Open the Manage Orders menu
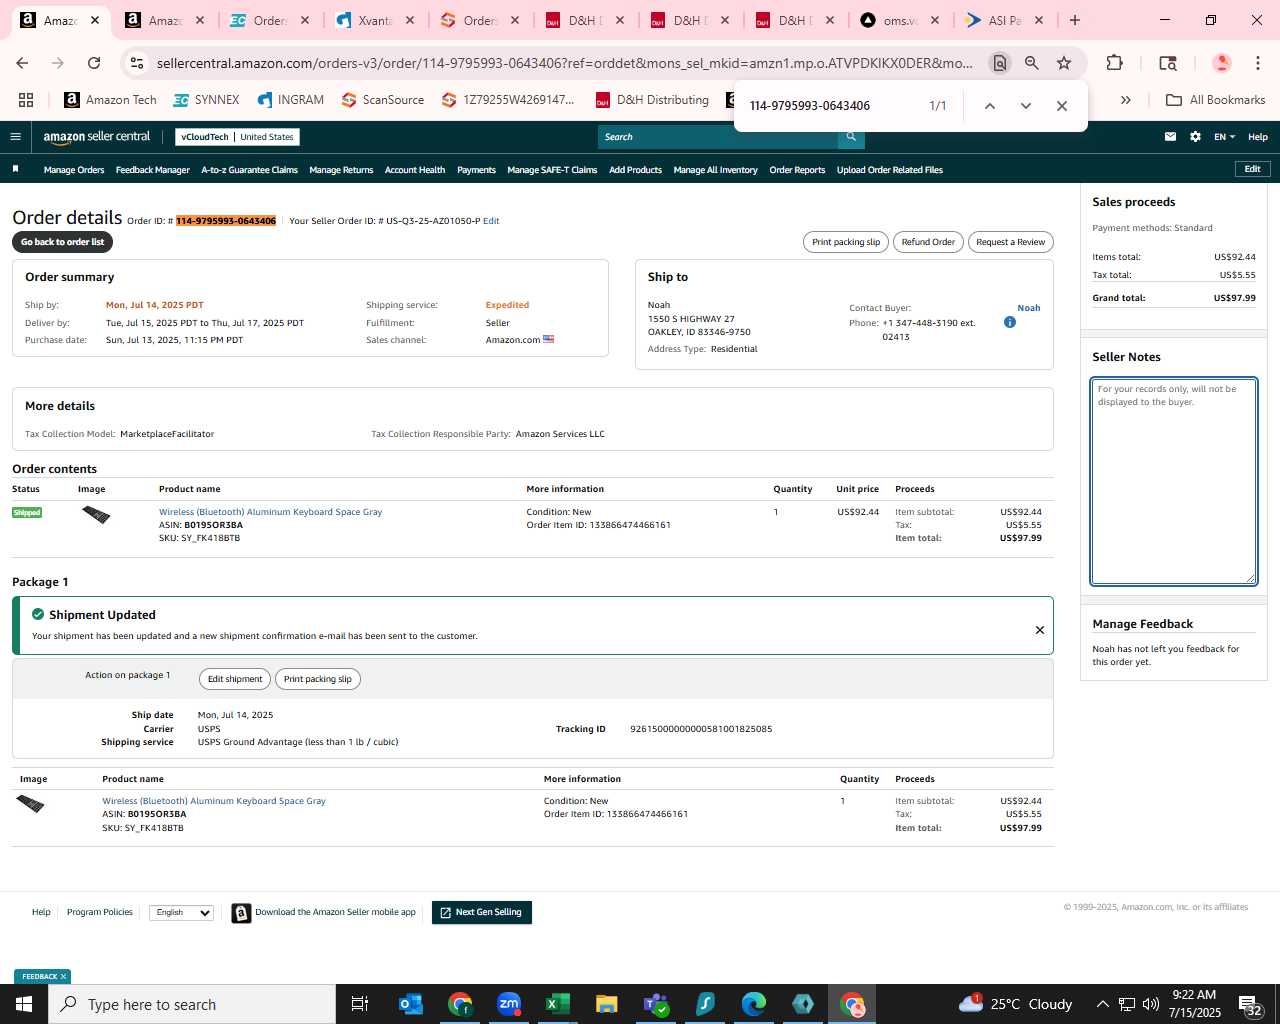 74,170
